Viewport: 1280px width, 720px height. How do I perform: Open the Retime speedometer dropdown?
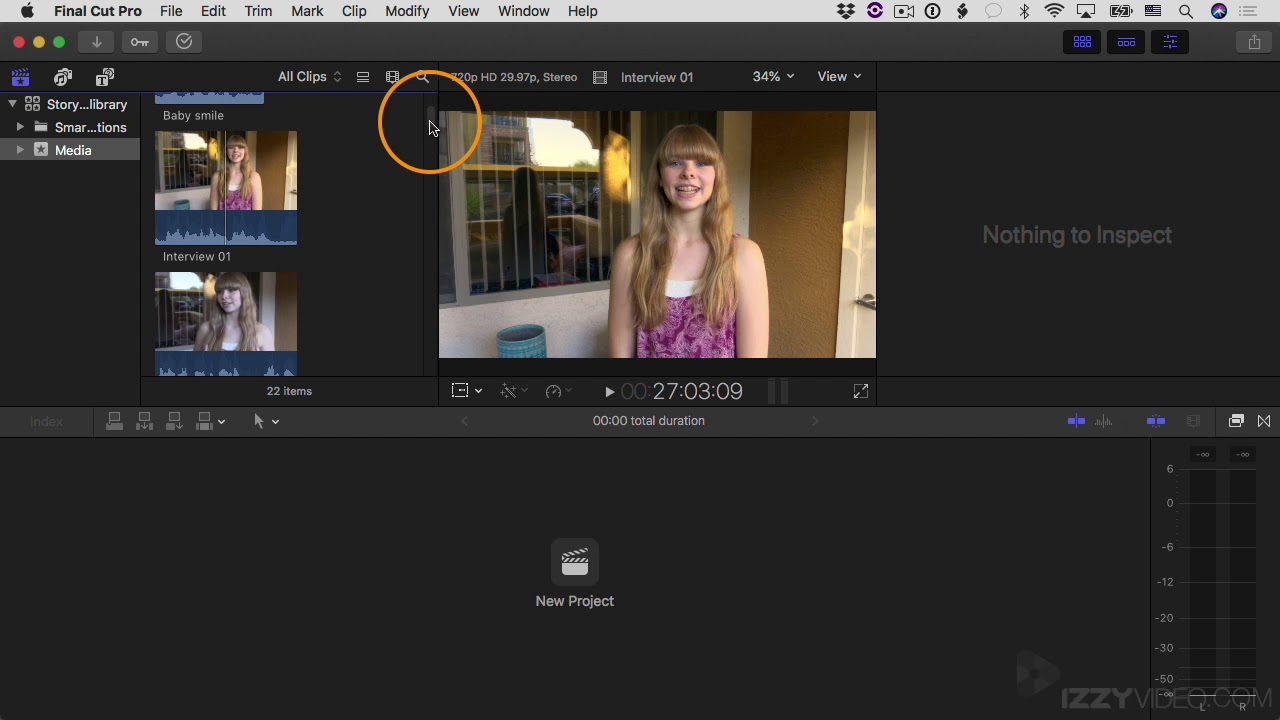click(558, 391)
